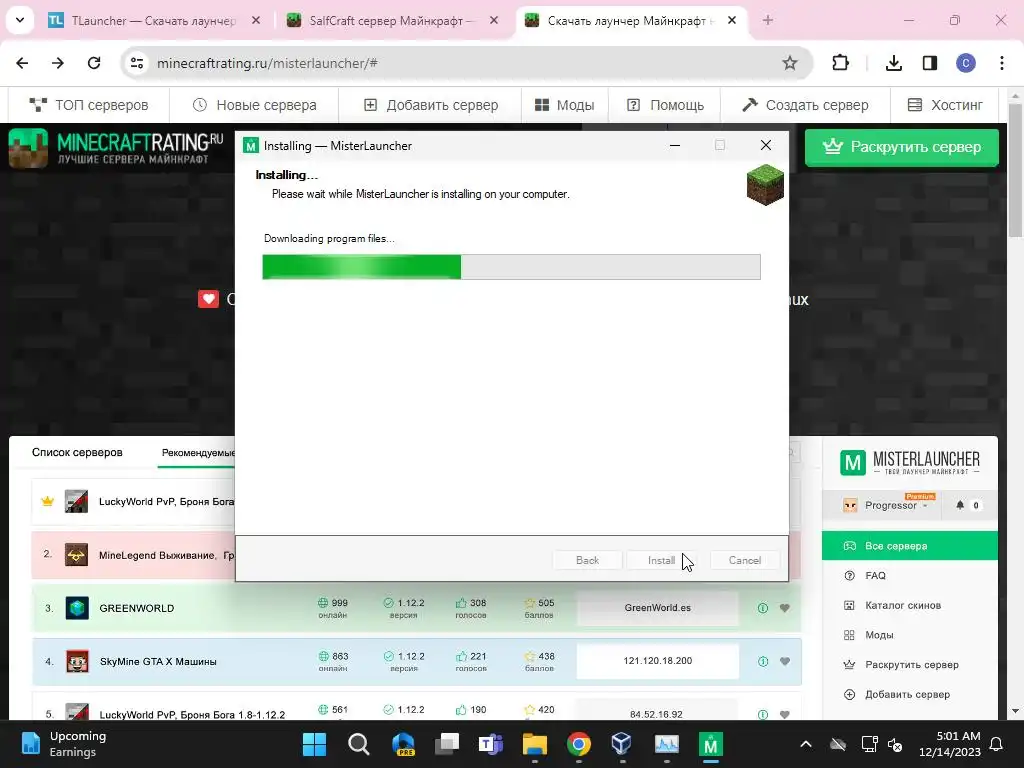Click the browser forward arrow
Screen dimensions: 1024x768
[58, 63]
